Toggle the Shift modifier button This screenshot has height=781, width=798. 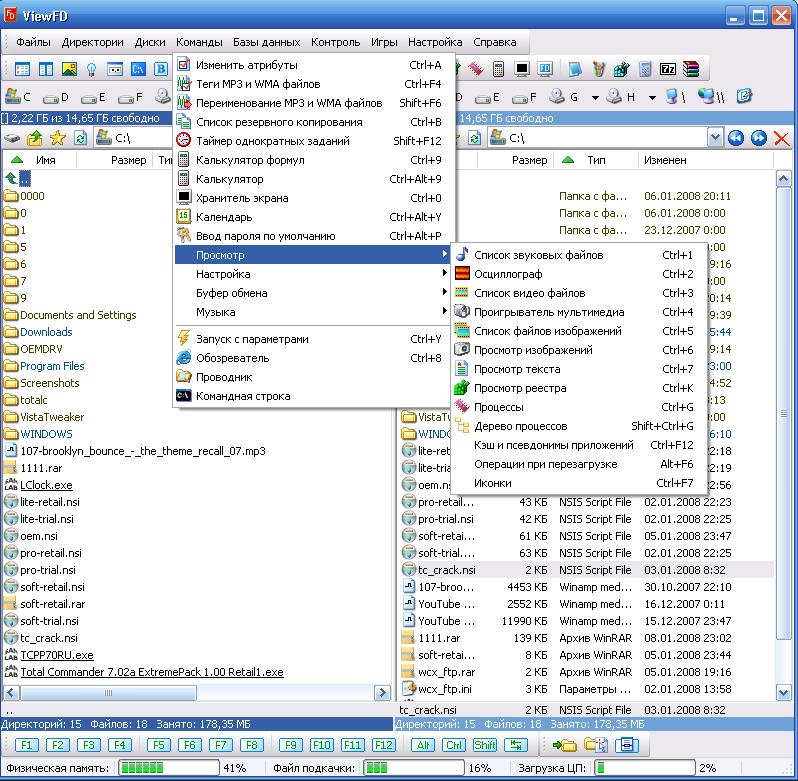pyautogui.click(x=485, y=745)
